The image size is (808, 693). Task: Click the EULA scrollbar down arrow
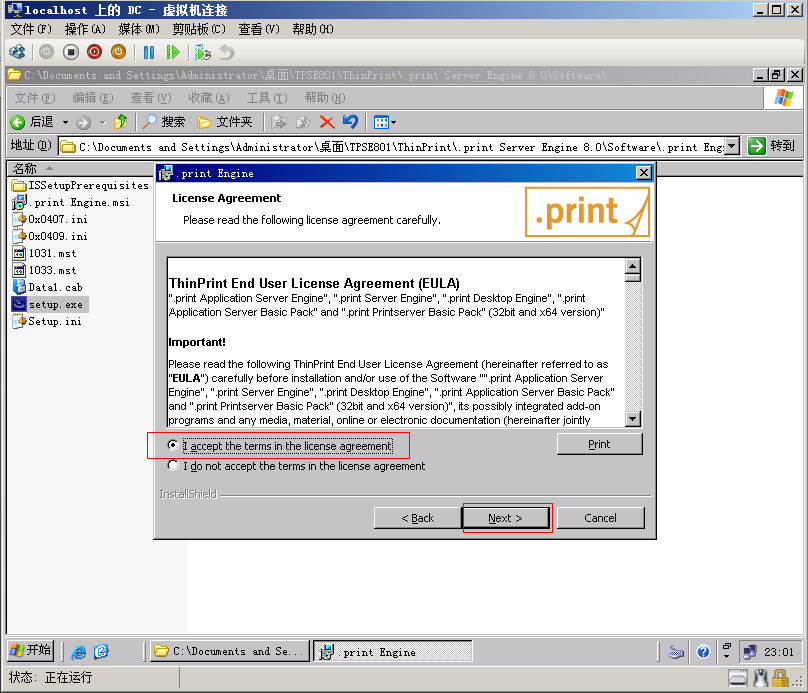tap(633, 418)
